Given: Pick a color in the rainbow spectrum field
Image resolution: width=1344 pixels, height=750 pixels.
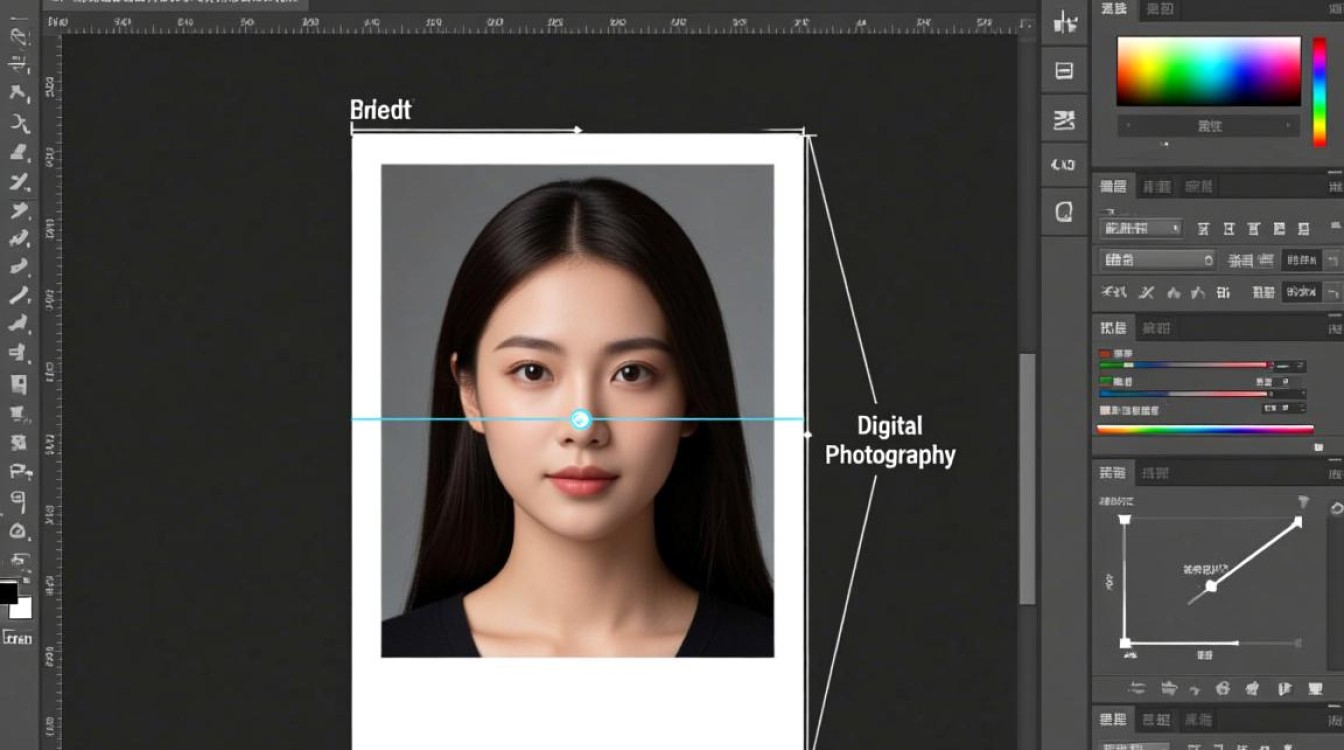Looking at the screenshot, I should click(1208, 71).
